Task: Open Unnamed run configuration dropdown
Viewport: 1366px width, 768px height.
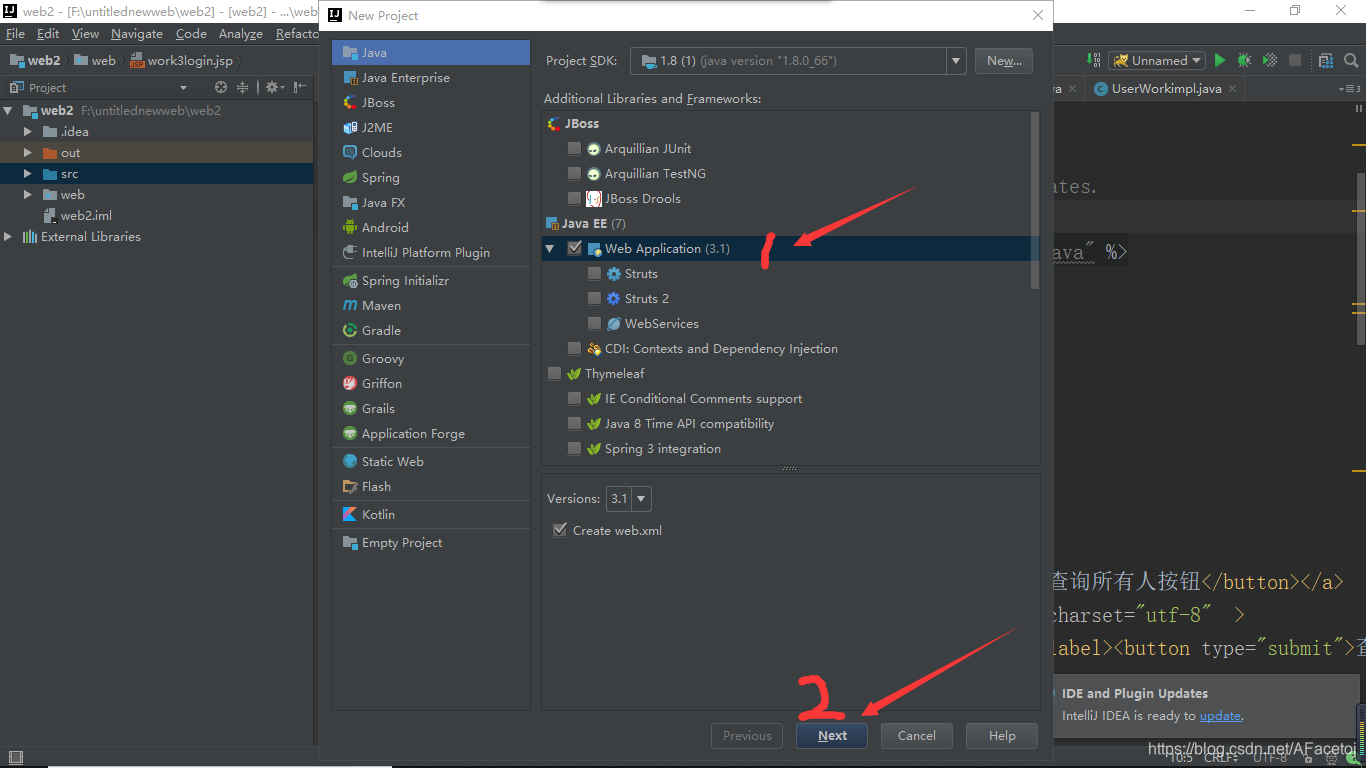Action: point(1156,60)
